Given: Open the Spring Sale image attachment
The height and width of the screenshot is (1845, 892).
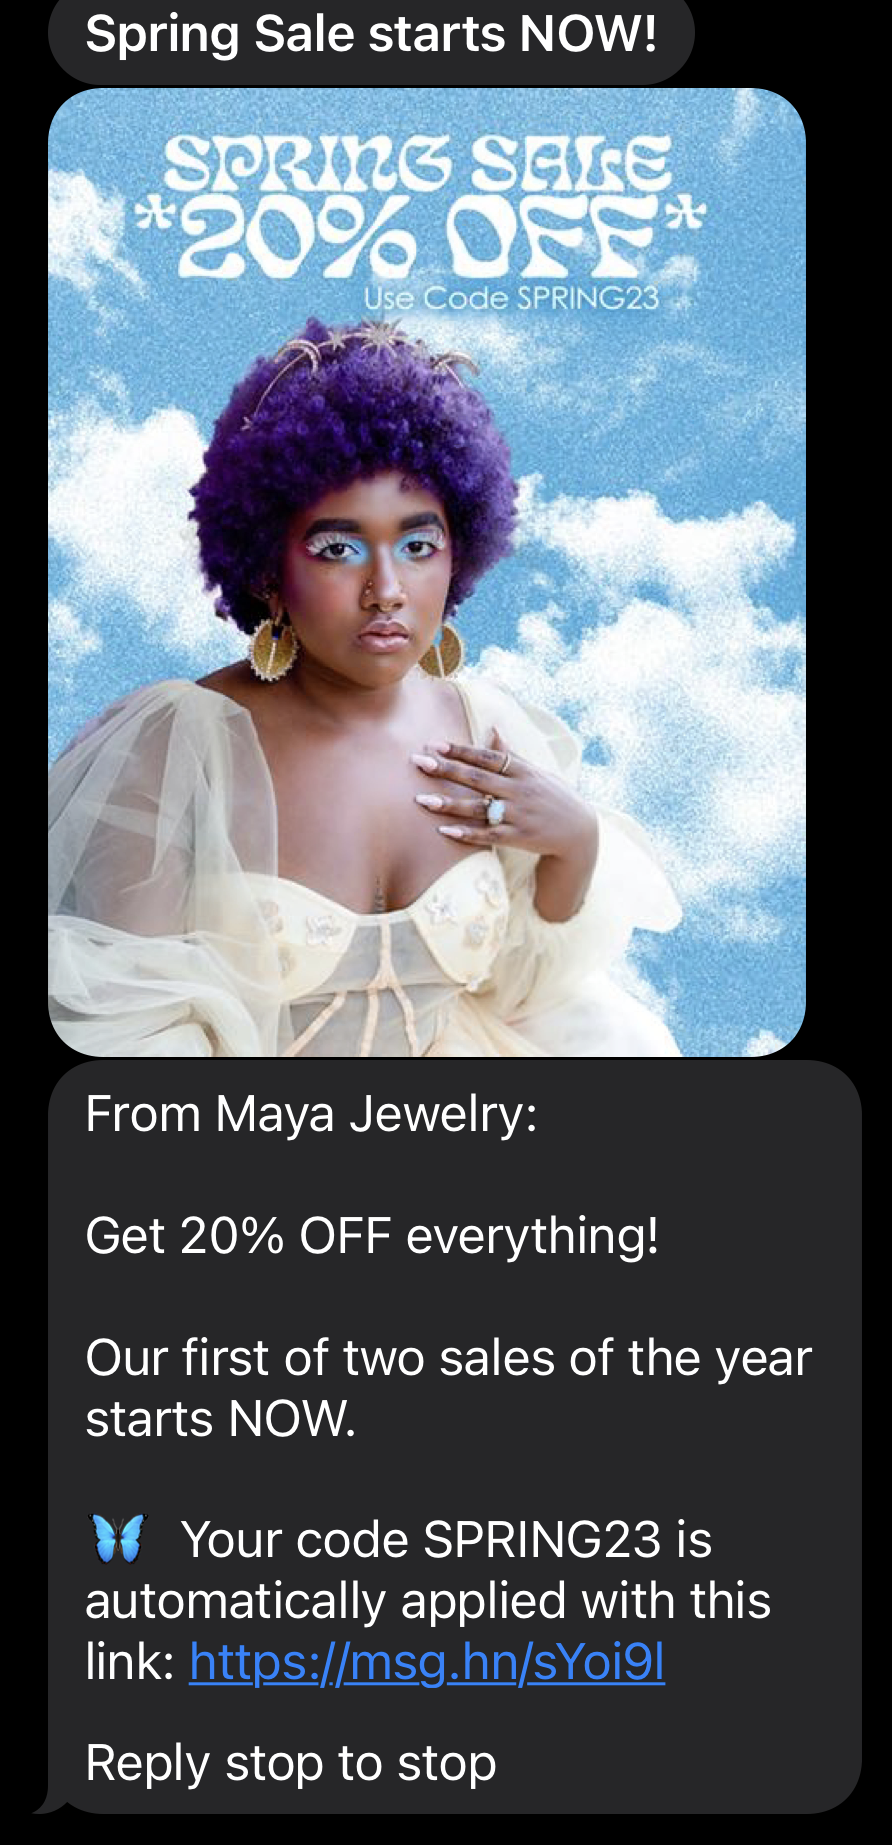Looking at the screenshot, I should click(427, 572).
